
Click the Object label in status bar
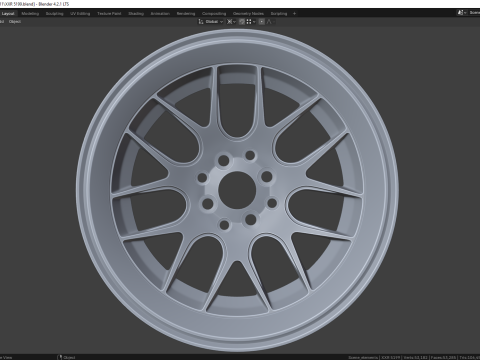click(x=69, y=357)
